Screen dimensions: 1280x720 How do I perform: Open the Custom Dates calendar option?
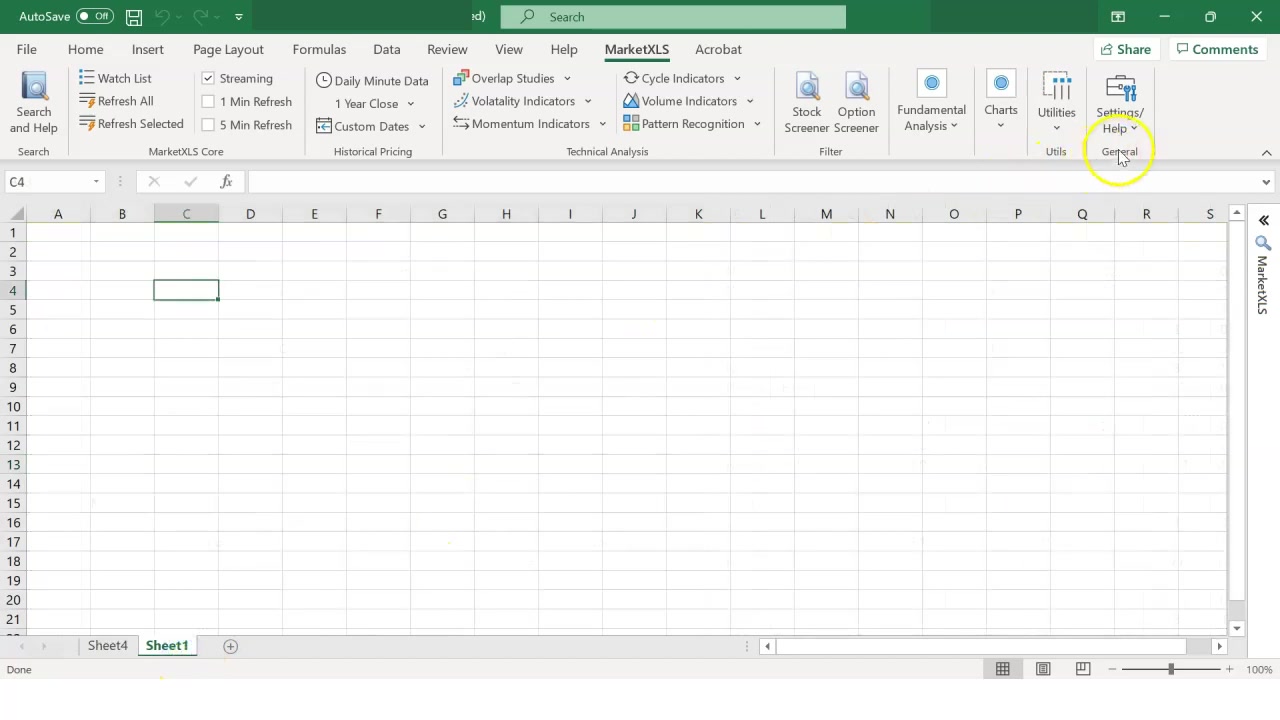point(371,126)
